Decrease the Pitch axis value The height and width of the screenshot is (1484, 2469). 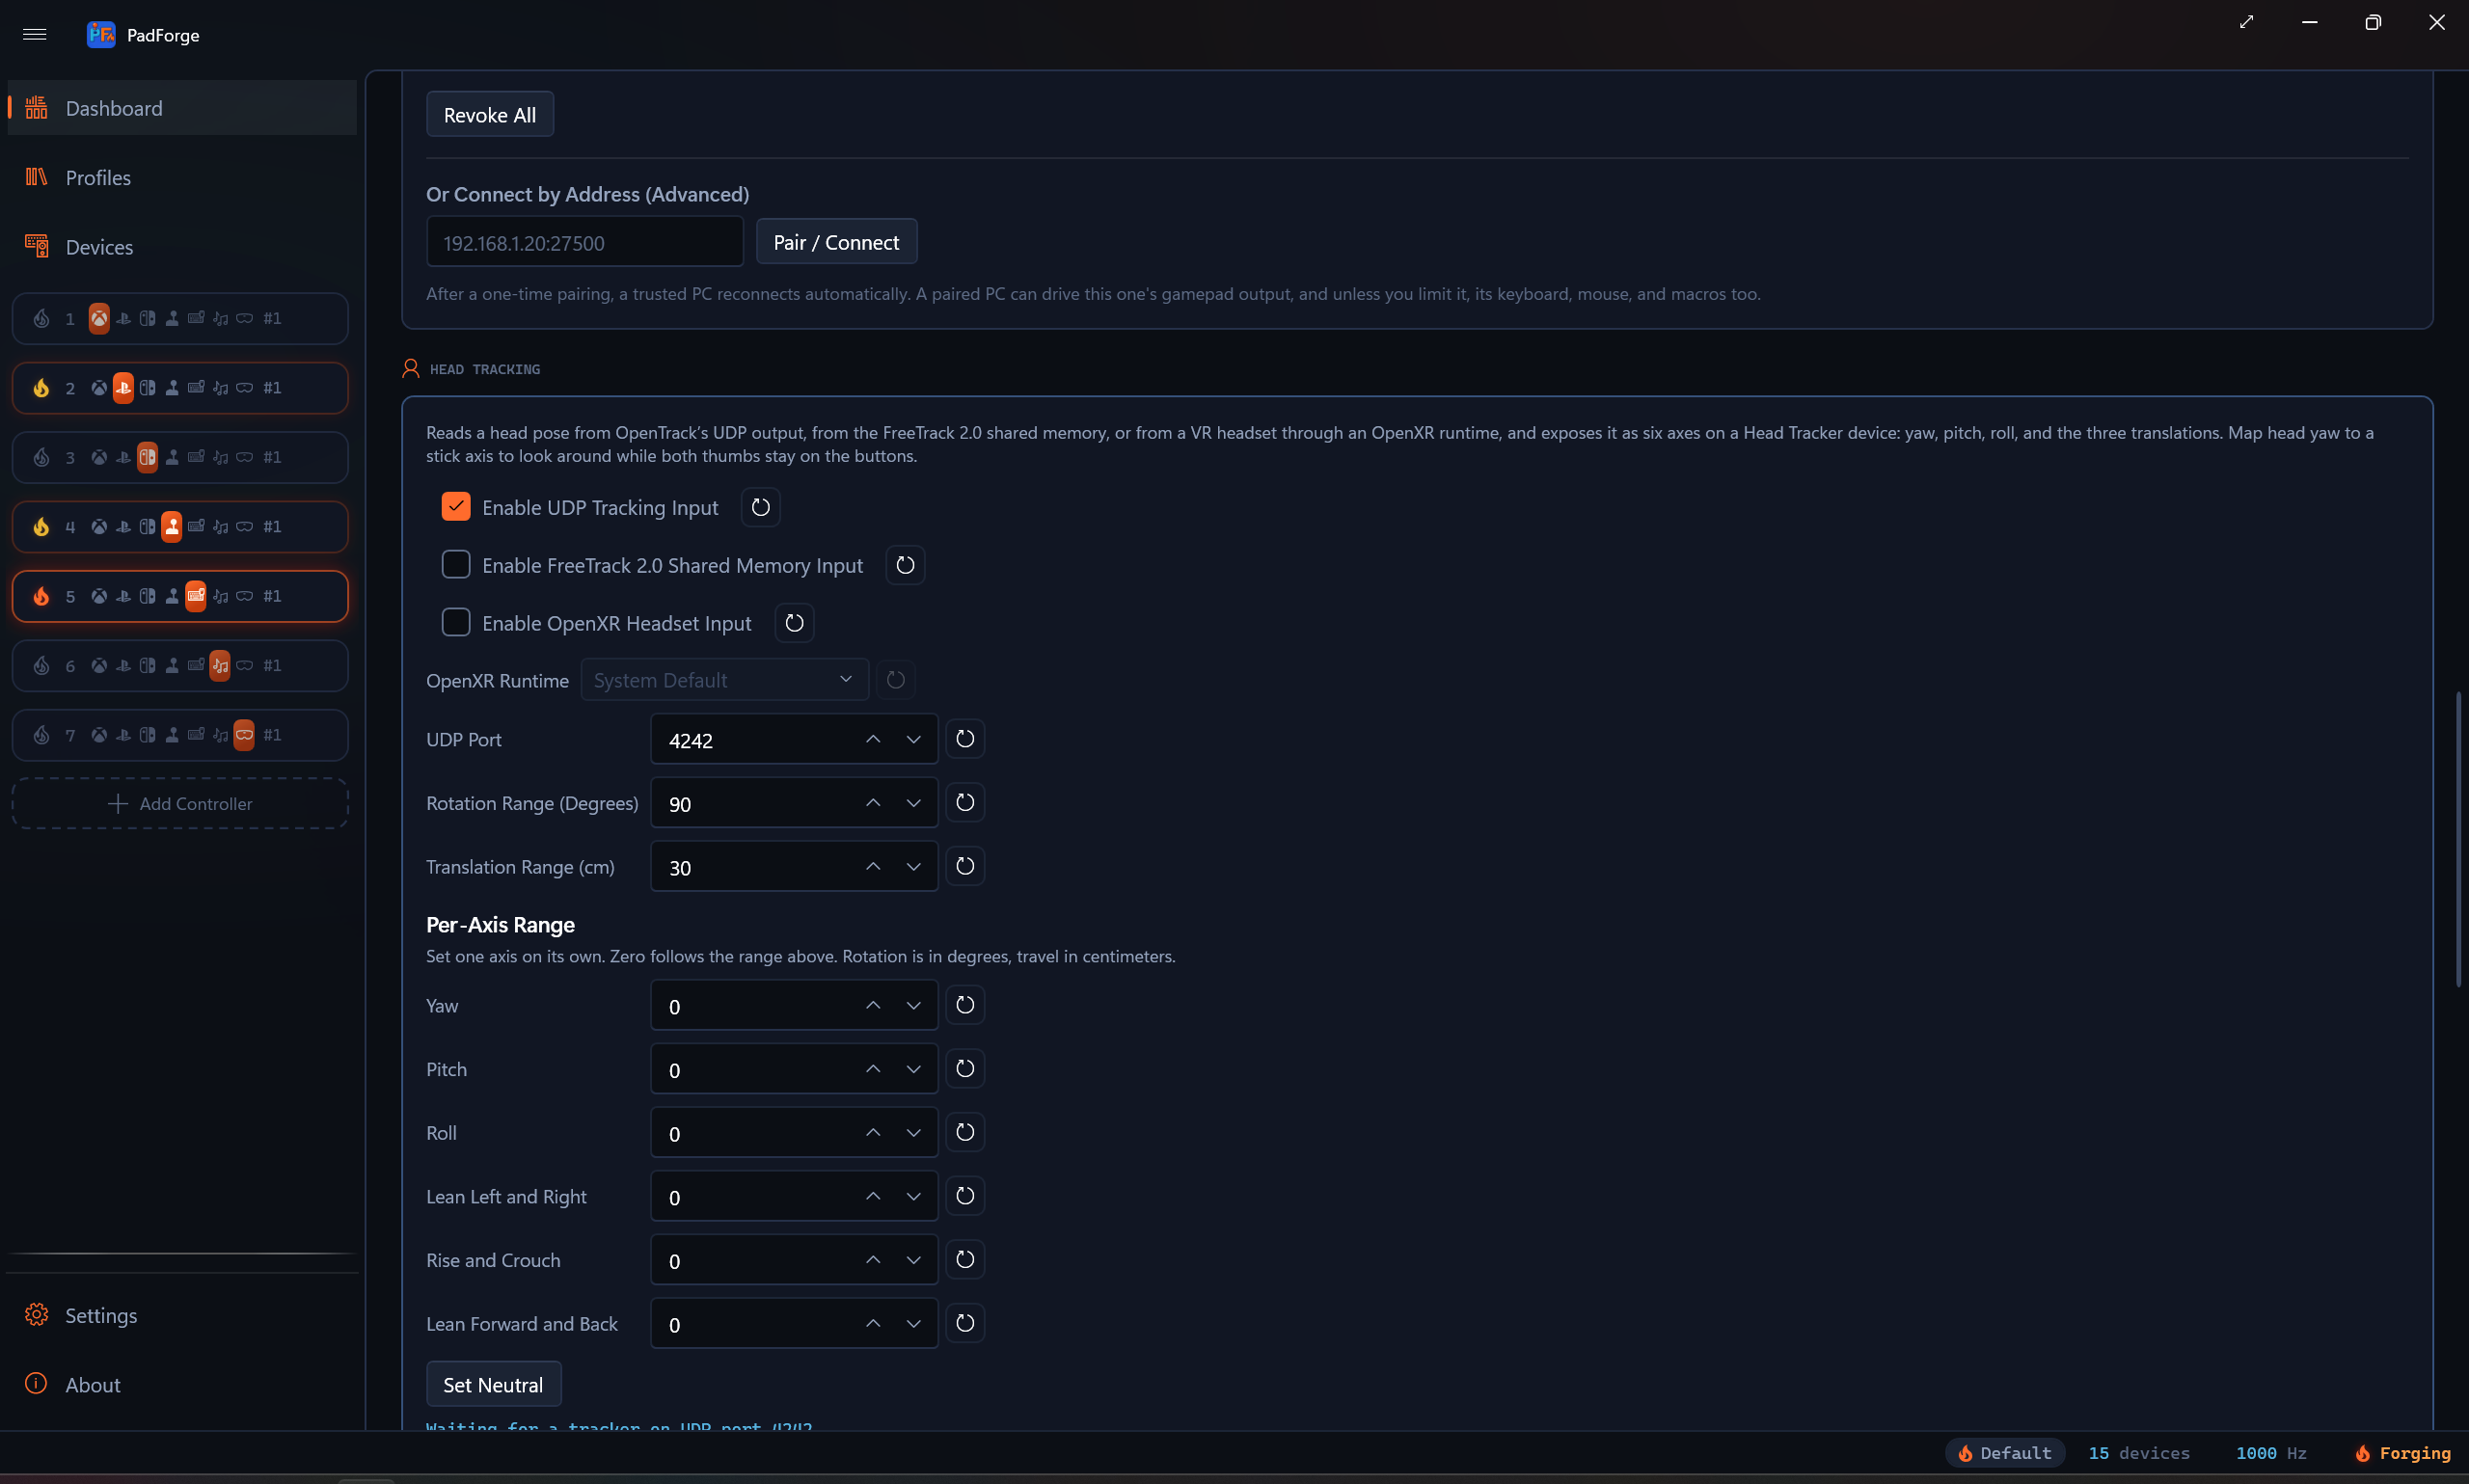913,1069
